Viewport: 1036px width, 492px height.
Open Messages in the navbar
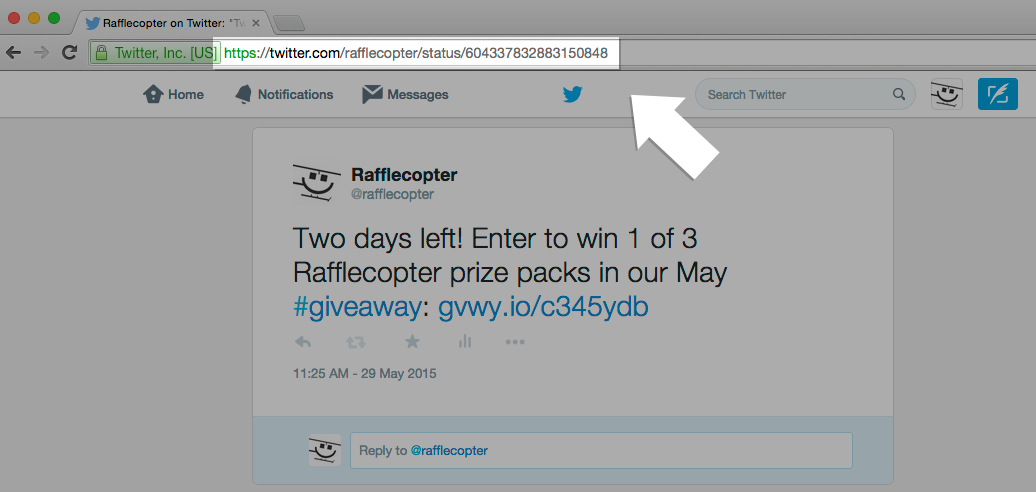tap(405, 94)
